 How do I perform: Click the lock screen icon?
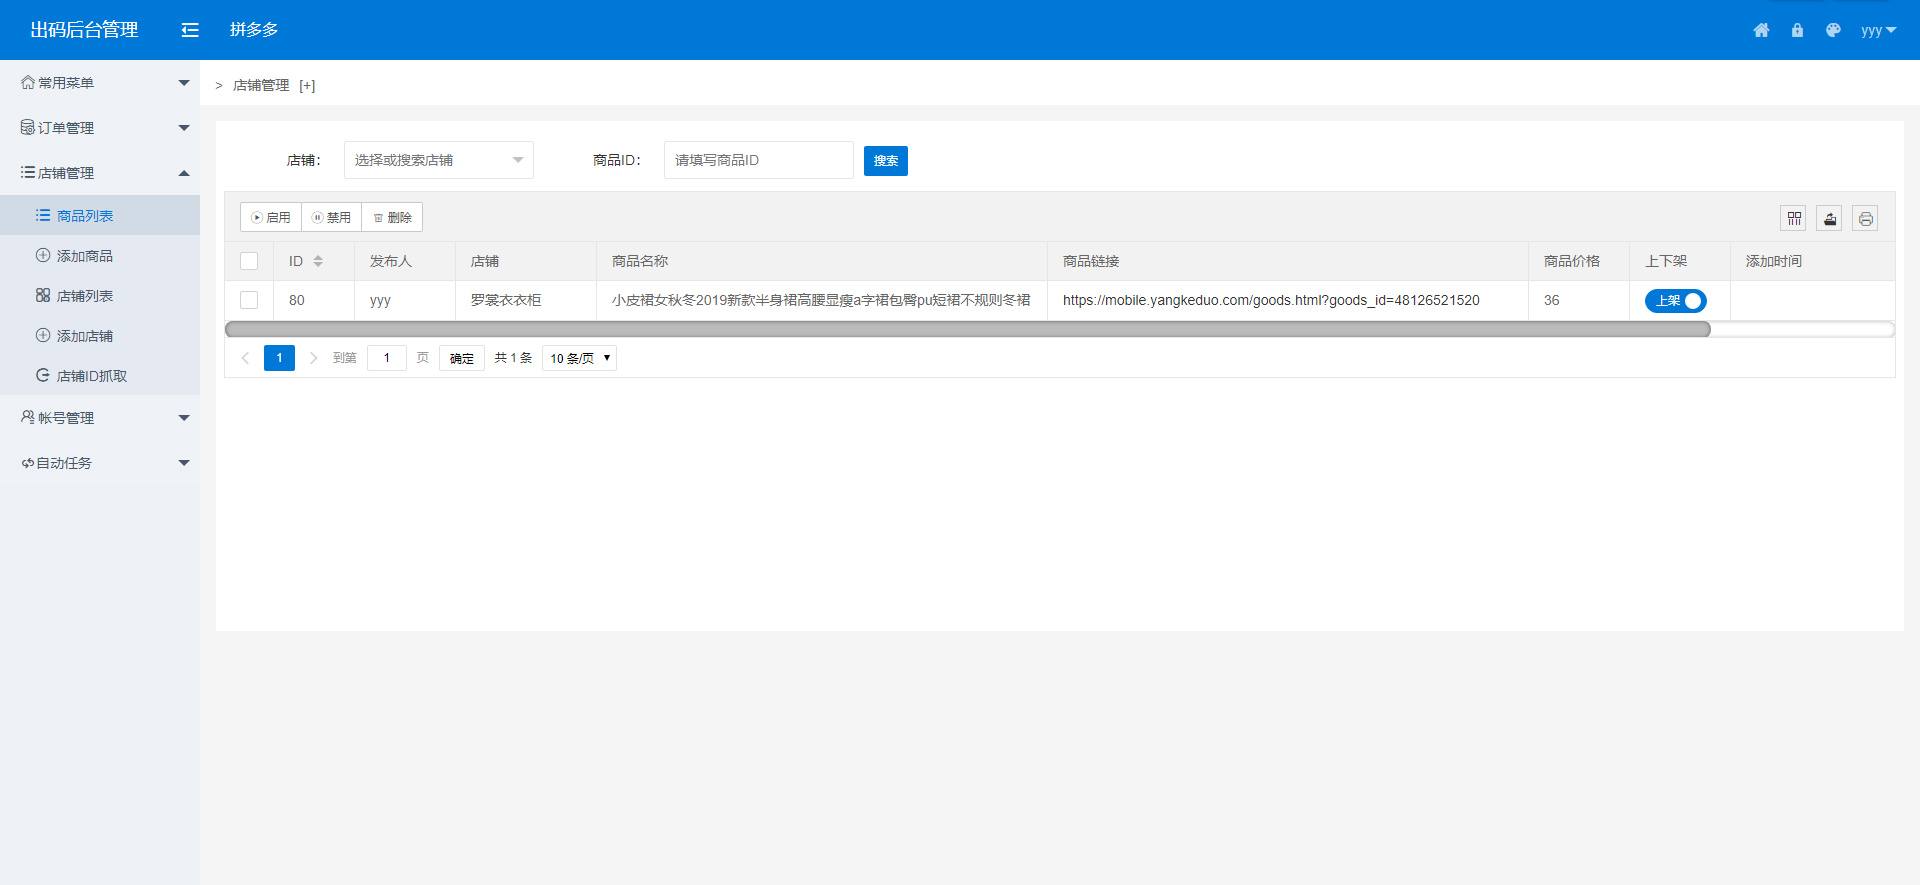pos(1797,30)
